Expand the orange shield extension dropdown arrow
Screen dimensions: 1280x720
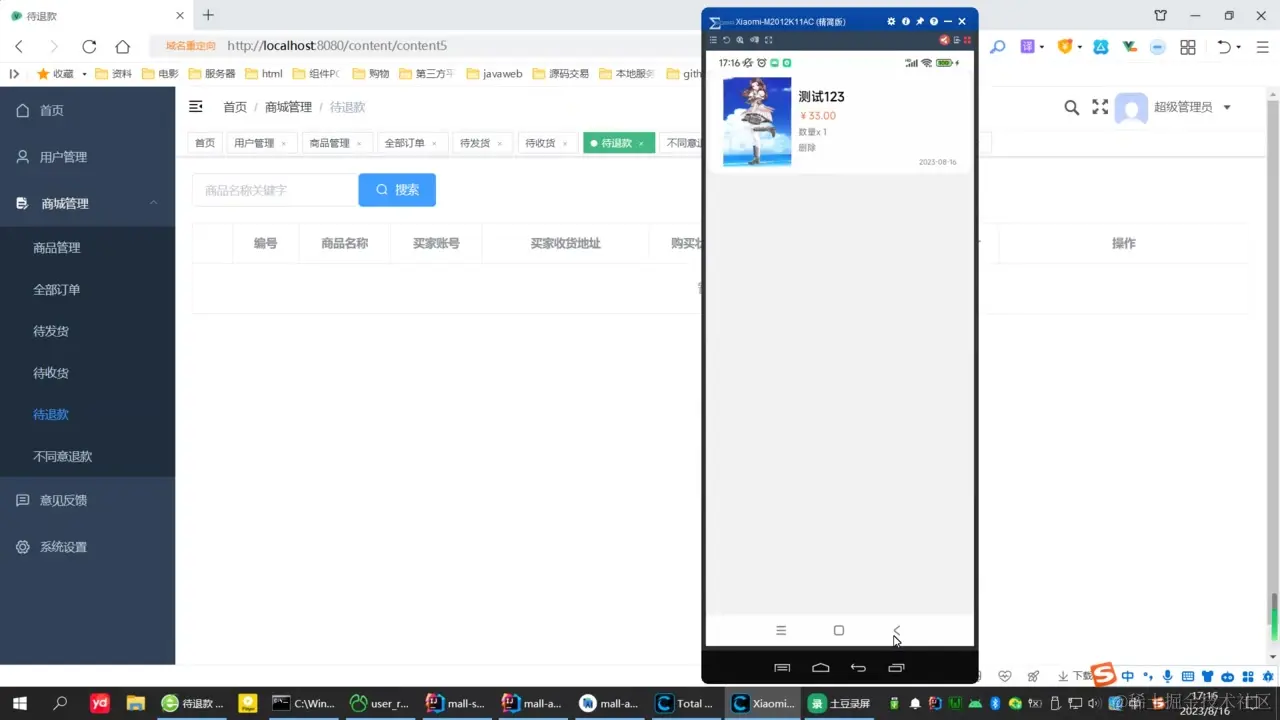(1080, 47)
